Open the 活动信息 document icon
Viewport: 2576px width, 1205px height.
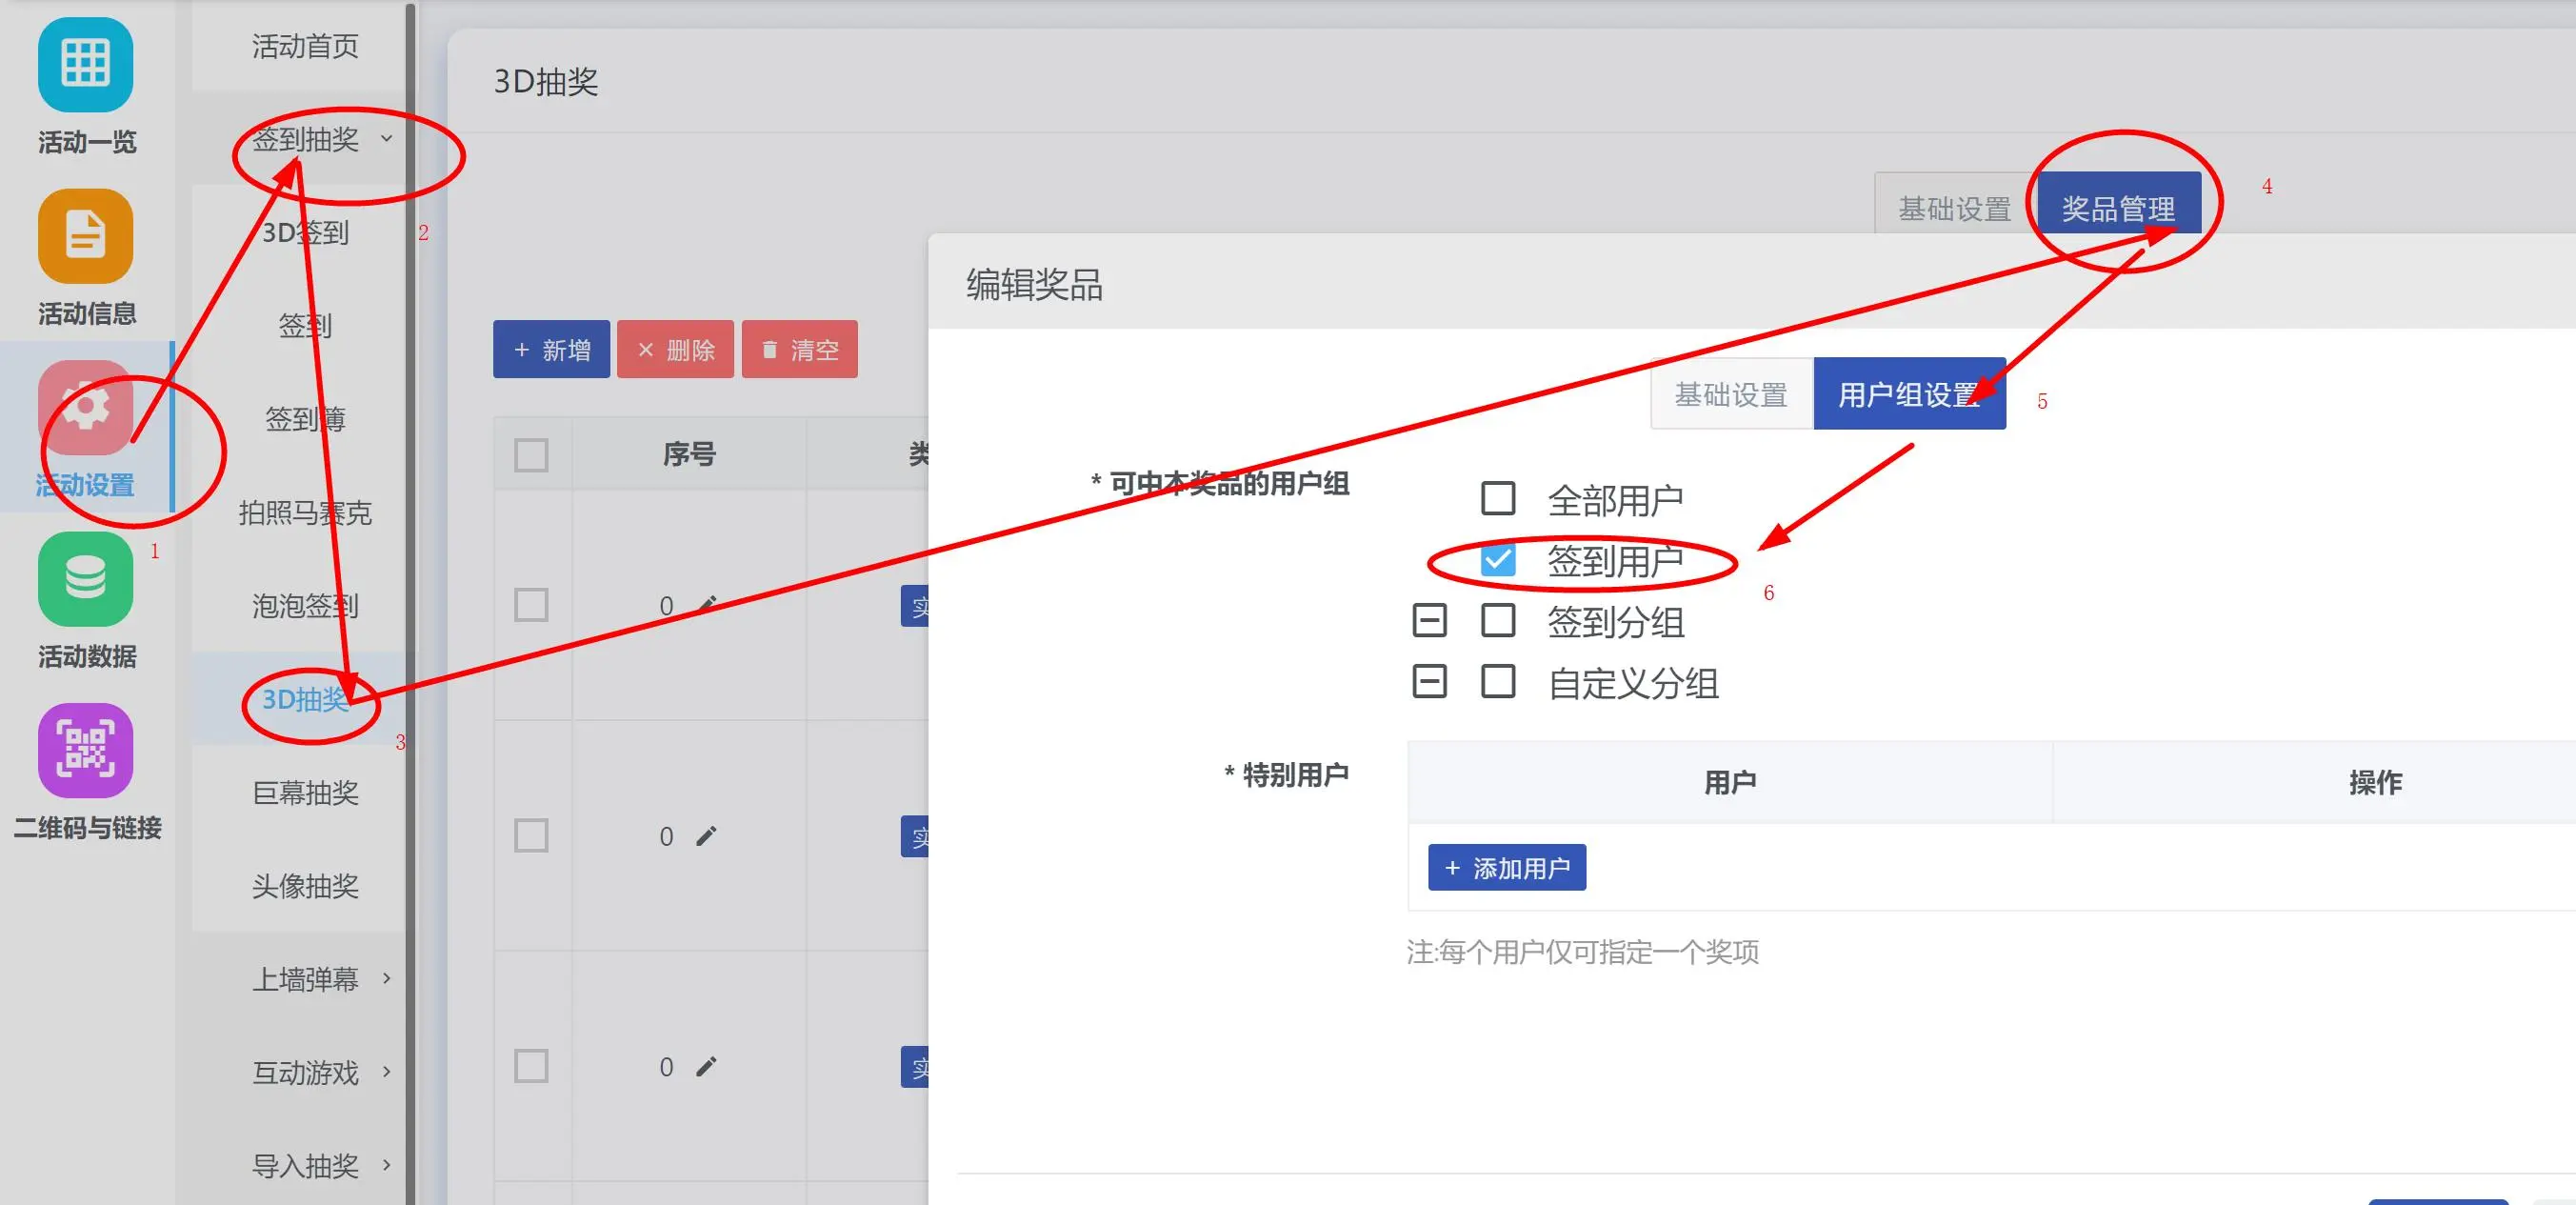click(85, 236)
